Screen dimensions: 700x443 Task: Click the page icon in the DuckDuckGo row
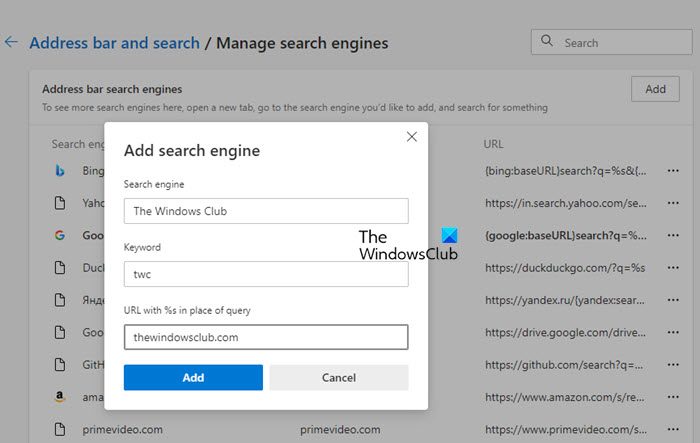point(60,267)
